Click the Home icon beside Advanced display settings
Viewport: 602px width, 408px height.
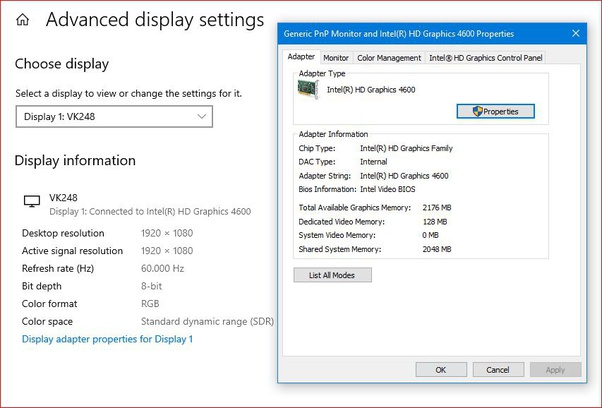pyautogui.click(x=22, y=20)
